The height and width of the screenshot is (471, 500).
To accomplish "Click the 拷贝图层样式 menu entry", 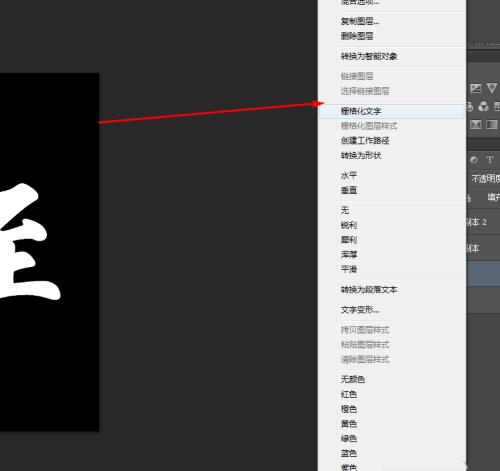I will pyautogui.click(x=365, y=330).
